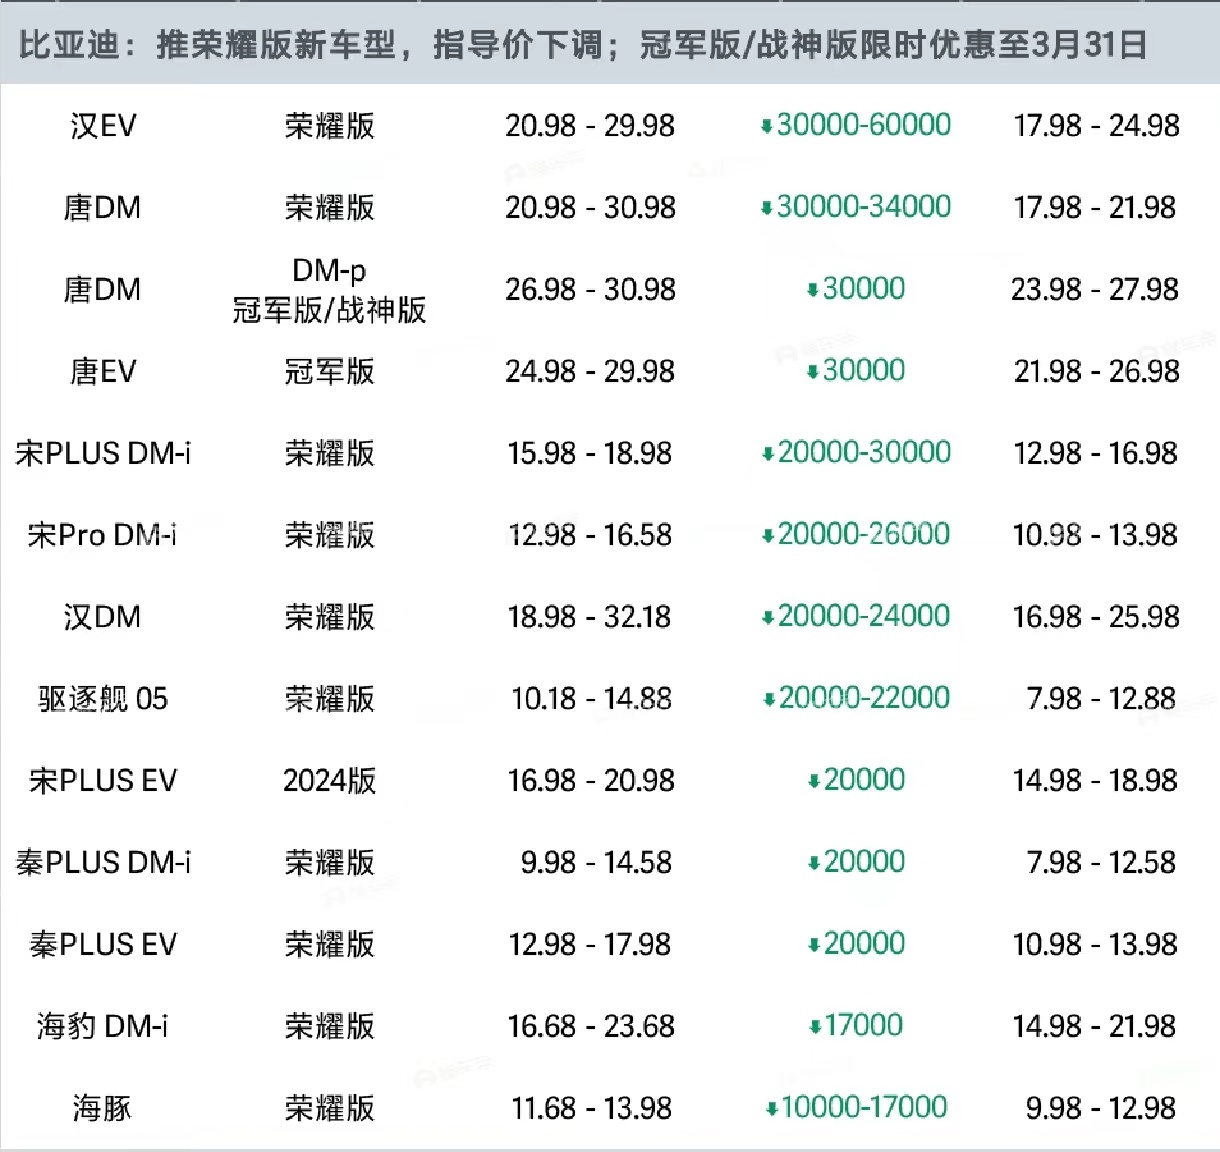
Task: Select the new price 21.98 - 26.98
Action: point(1096,372)
